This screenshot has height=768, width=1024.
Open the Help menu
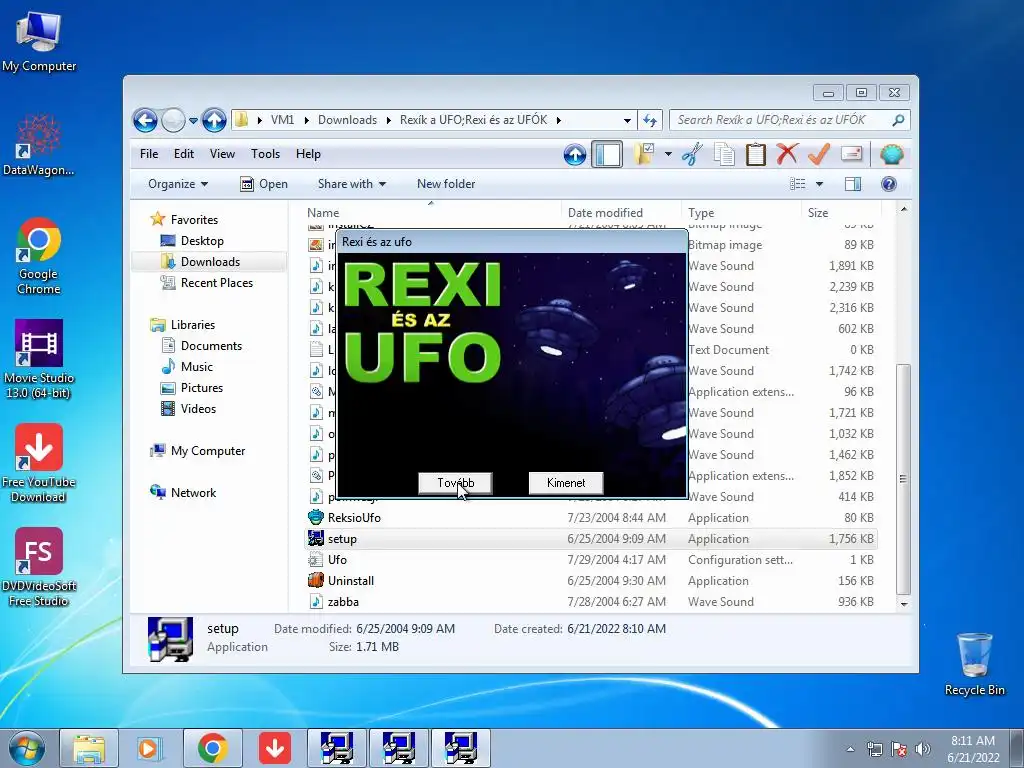(x=308, y=154)
